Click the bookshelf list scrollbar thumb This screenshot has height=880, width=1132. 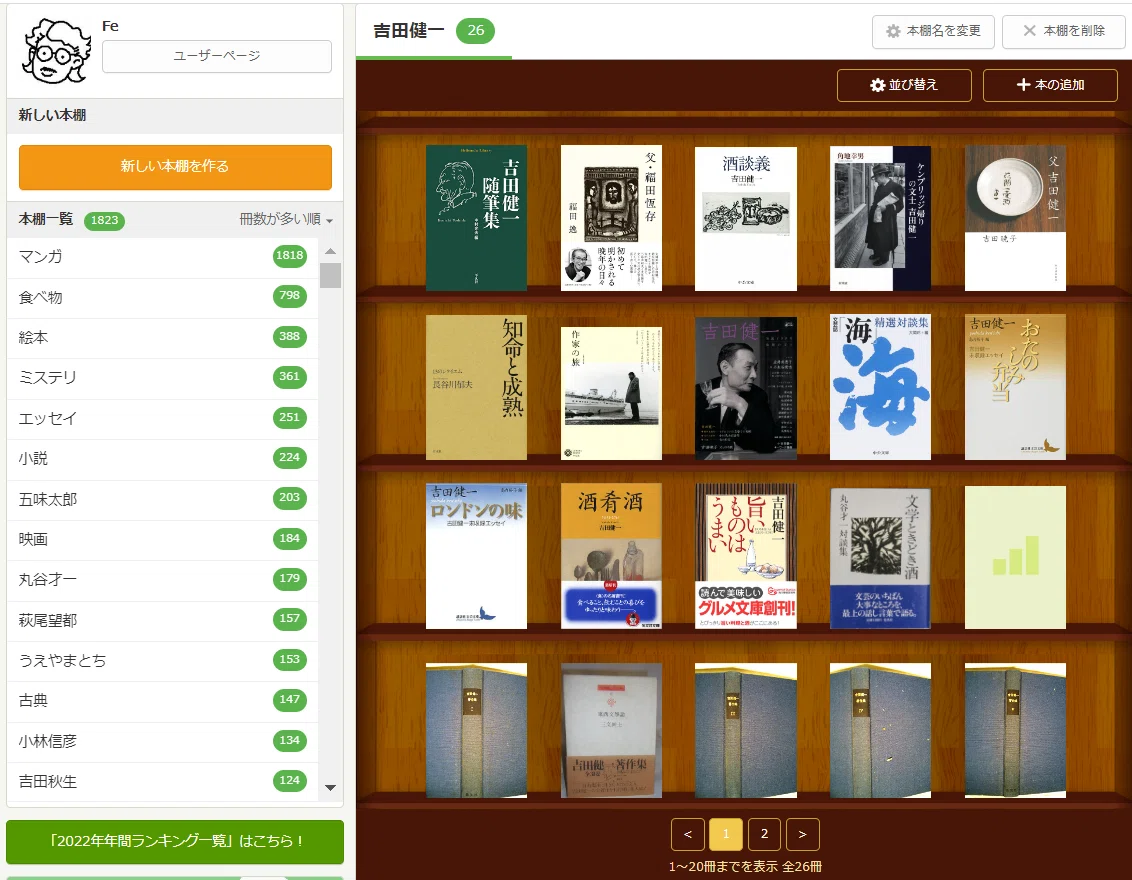pyautogui.click(x=331, y=275)
